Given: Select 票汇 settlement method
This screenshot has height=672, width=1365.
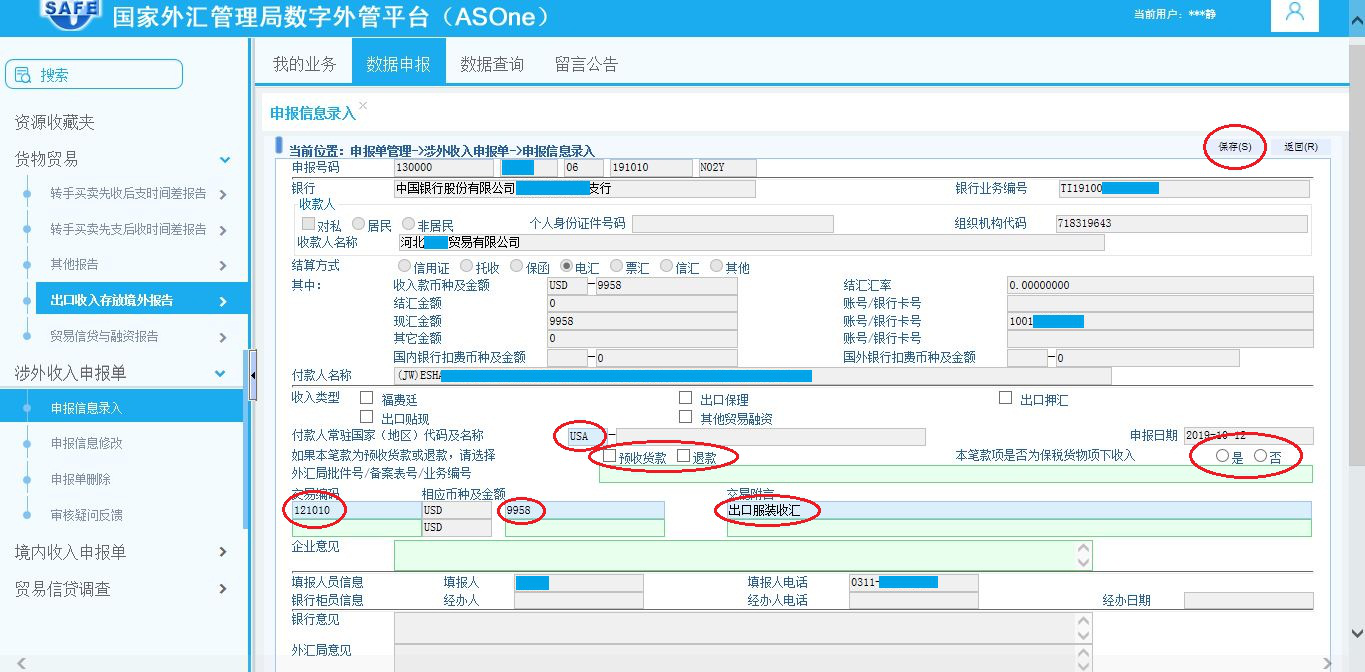Looking at the screenshot, I should pyautogui.click(x=616, y=266).
